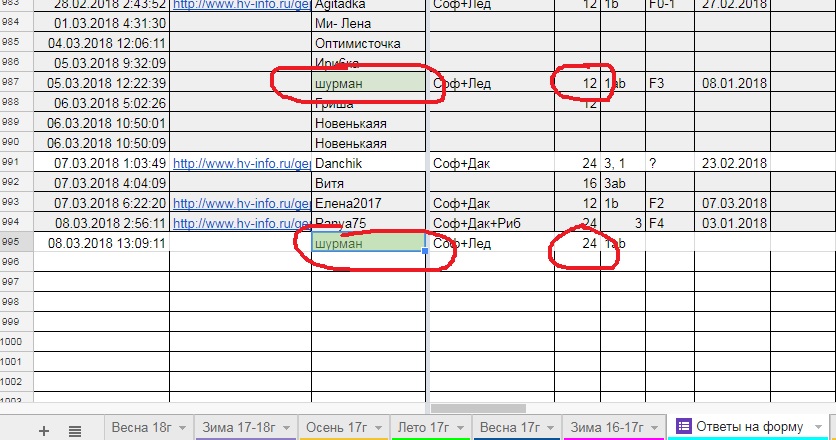
Task: Click the Соф+Дак+Риб cell
Action: click(x=490, y=223)
